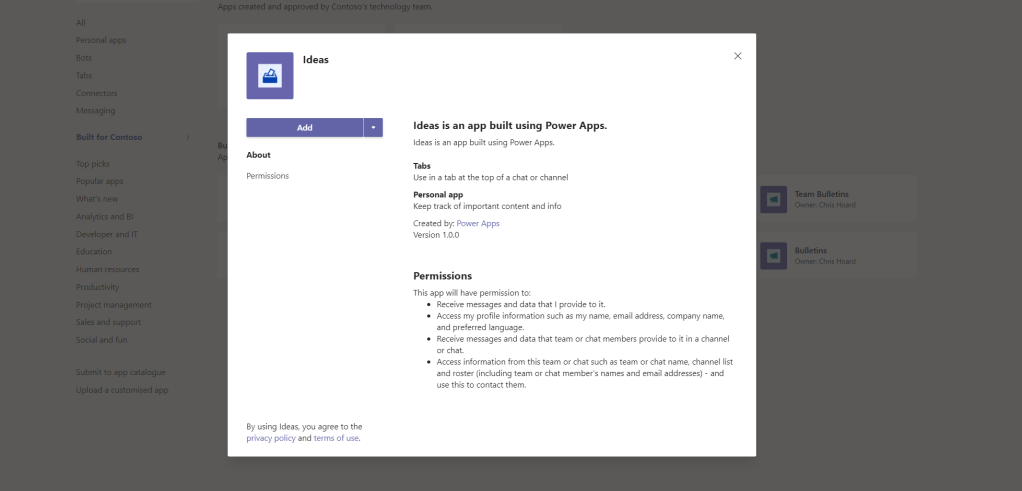This screenshot has width=1022, height=491.
Task: Click Submit to app catalogue
Action: point(120,372)
